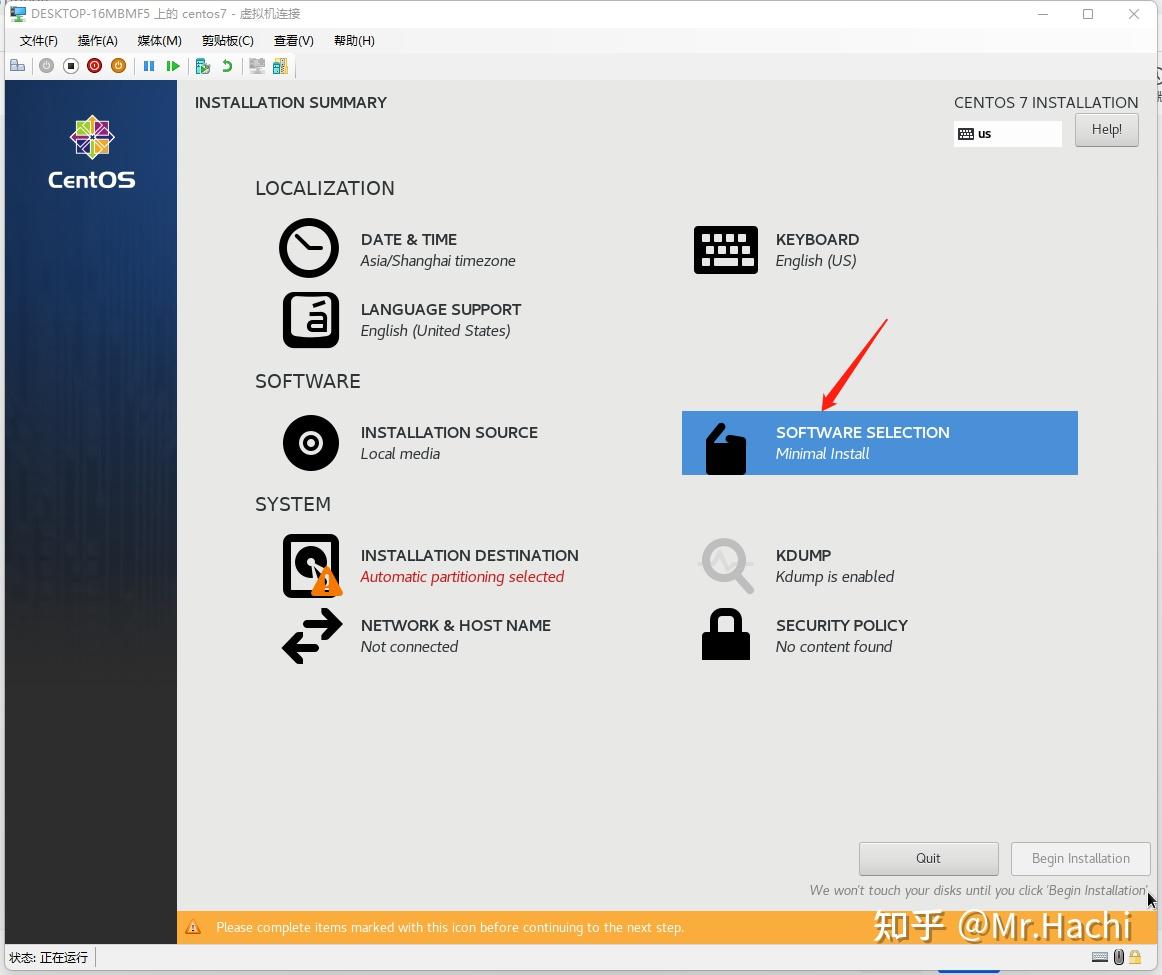Open the 文件(F) menu

pos(39,41)
